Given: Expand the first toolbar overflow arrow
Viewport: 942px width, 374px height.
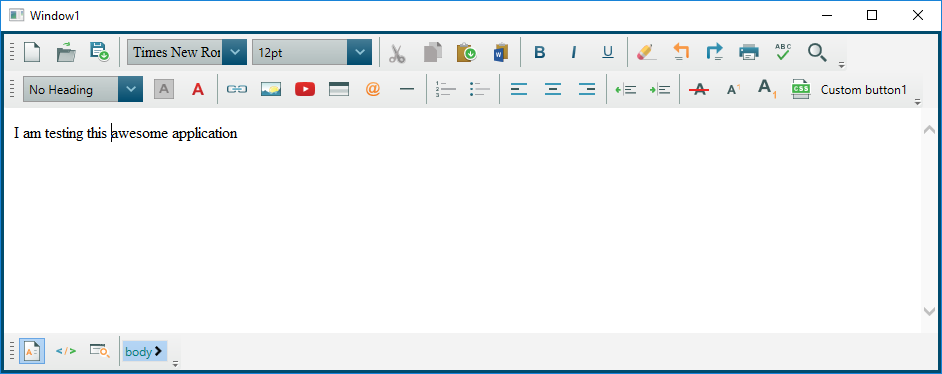Looking at the screenshot, I should point(842,65).
